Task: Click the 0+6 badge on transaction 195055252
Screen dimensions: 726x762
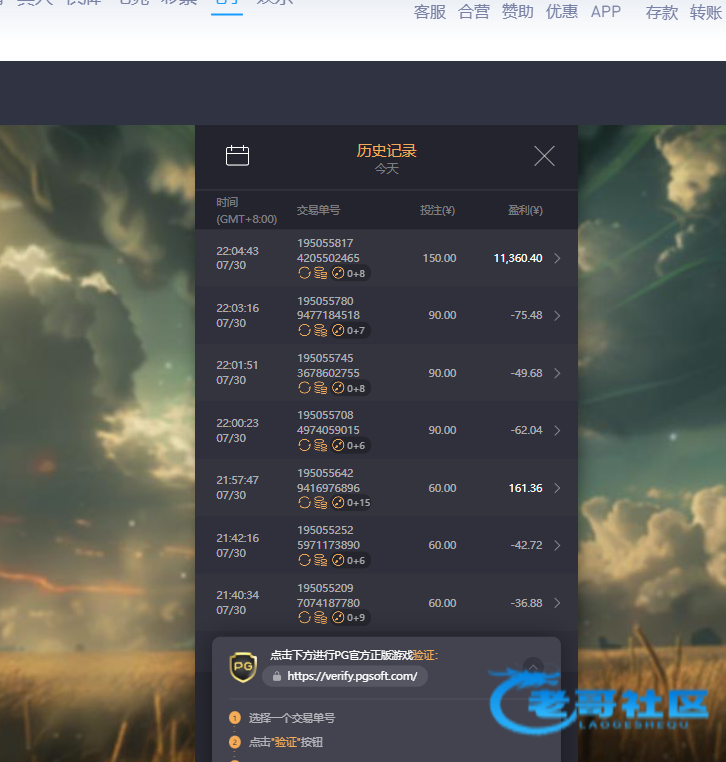Action: 350,561
